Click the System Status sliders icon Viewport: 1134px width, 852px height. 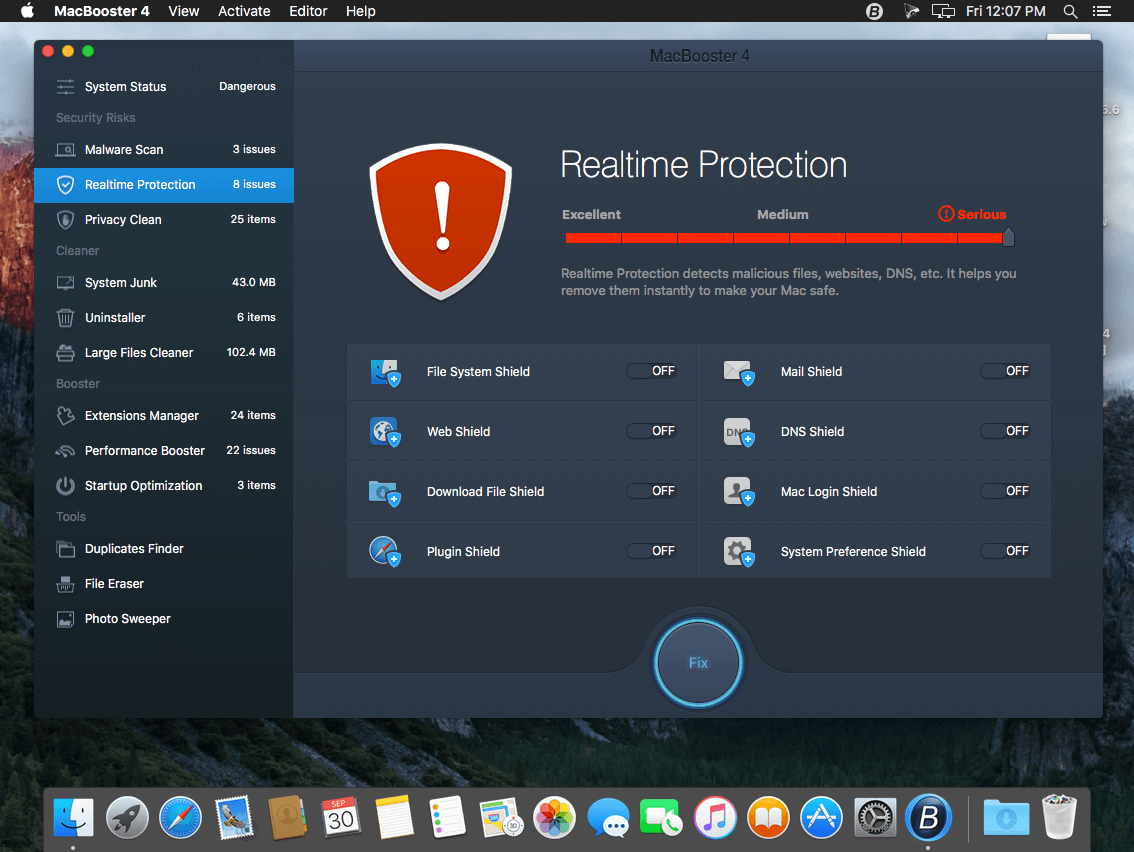point(65,87)
